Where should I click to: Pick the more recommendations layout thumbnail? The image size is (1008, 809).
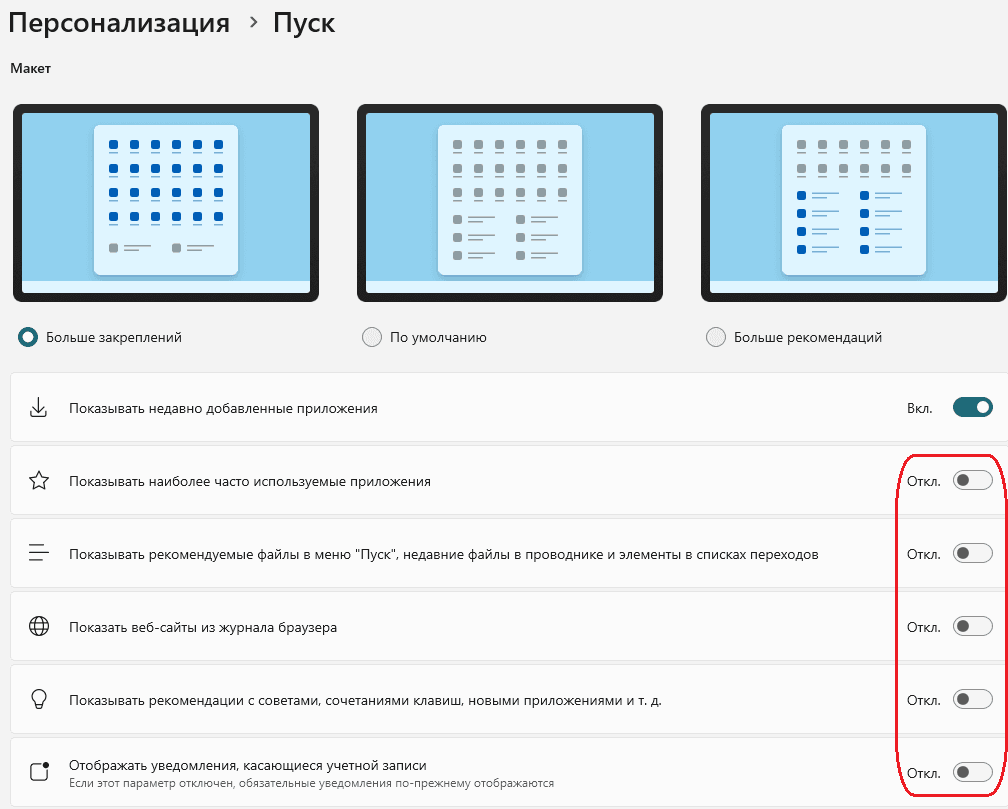click(x=854, y=203)
